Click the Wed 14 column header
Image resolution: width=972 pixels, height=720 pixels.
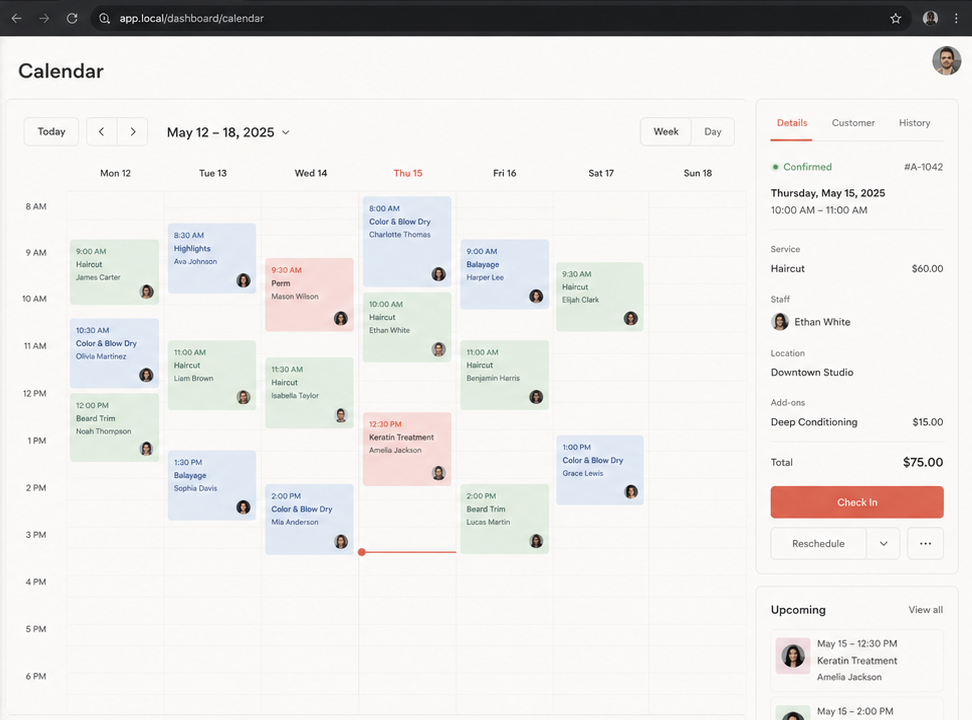coord(311,173)
